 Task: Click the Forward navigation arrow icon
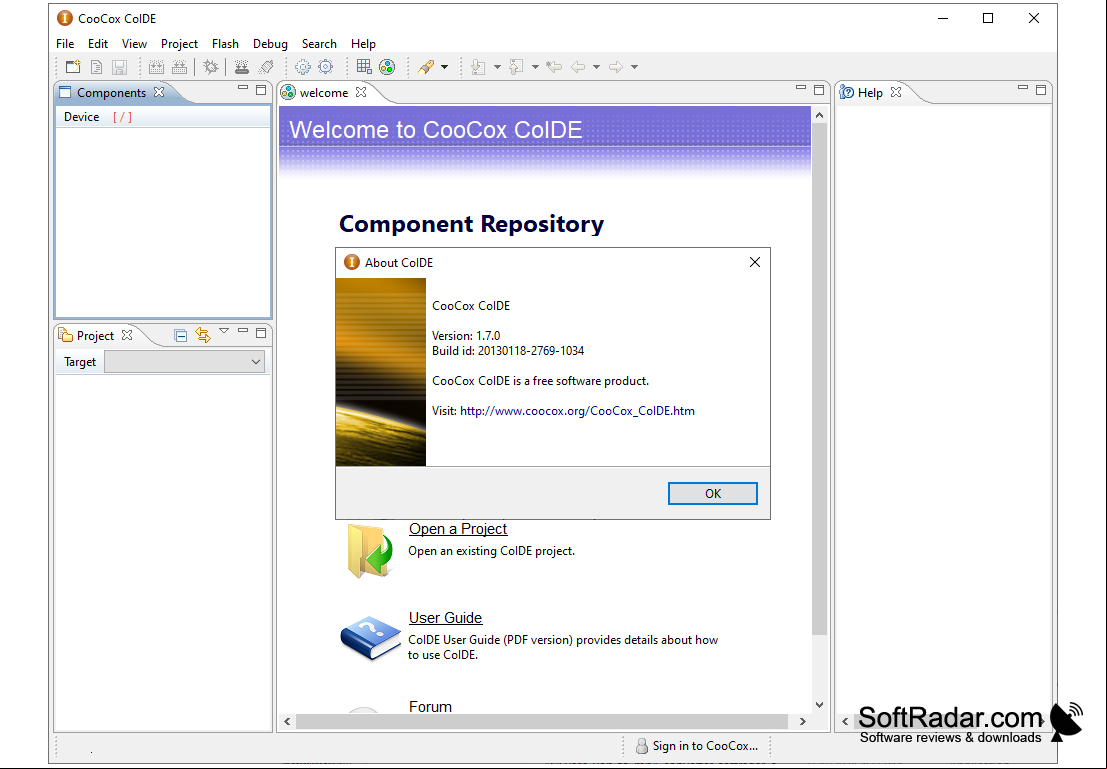[x=616, y=67]
